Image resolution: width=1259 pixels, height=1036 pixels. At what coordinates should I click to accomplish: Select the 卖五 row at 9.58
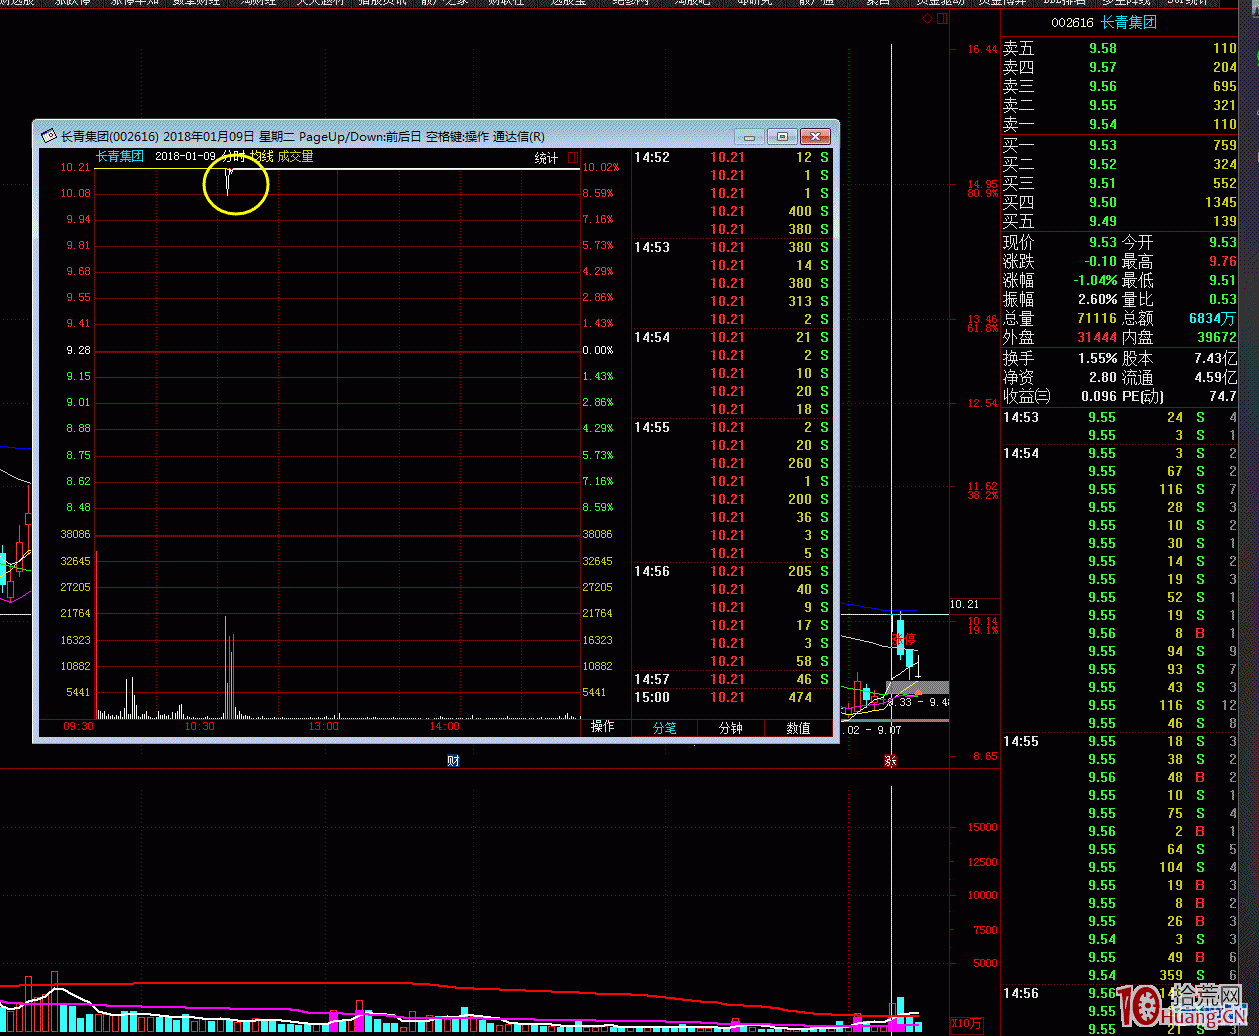click(1120, 48)
